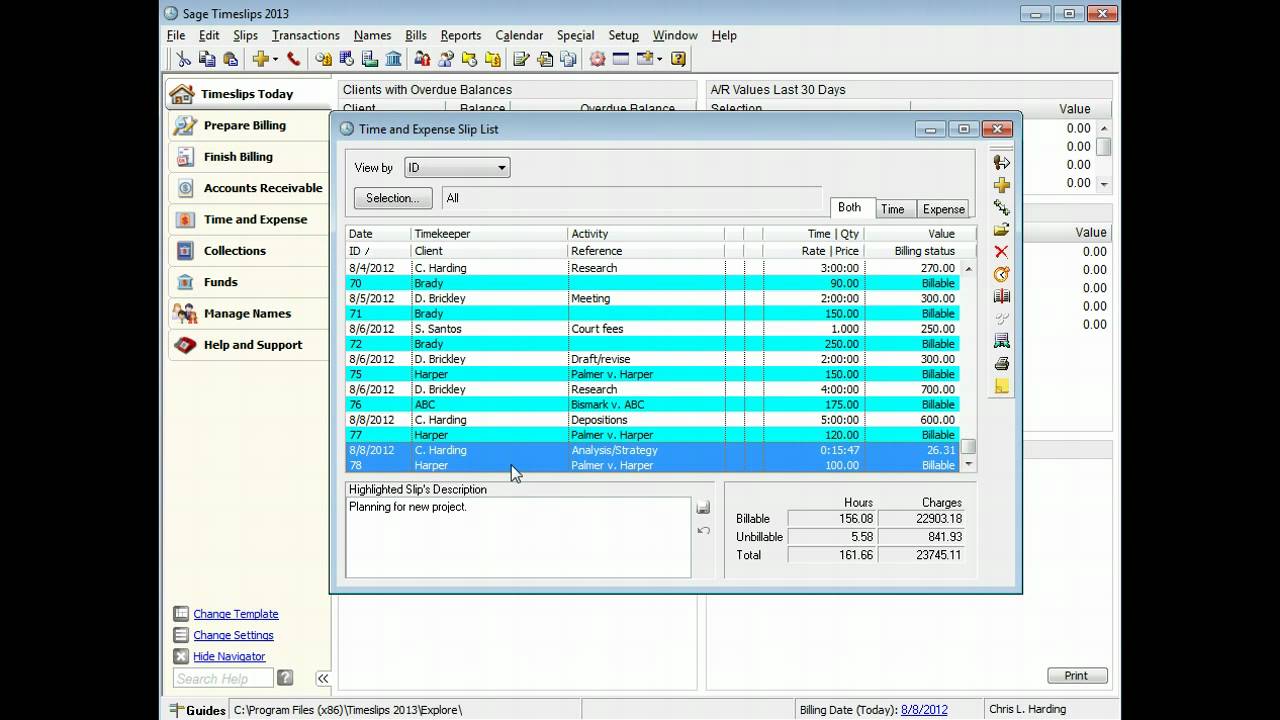The image size is (1280, 720).
Task: Collapse navigator with double chevron icon
Action: coord(323,678)
